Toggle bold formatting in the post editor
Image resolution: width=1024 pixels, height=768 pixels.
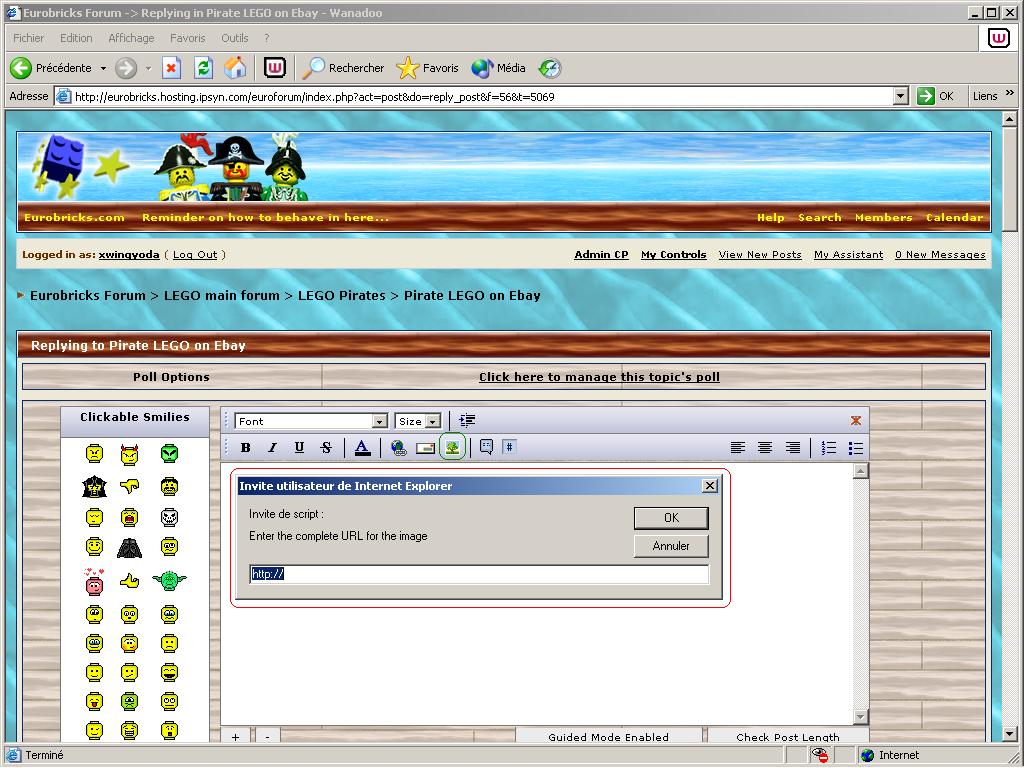[x=246, y=448]
